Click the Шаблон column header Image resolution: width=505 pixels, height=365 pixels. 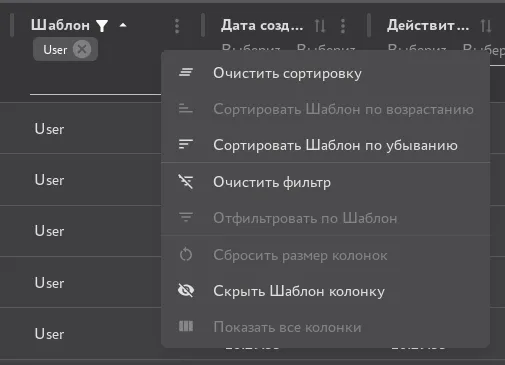point(60,25)
